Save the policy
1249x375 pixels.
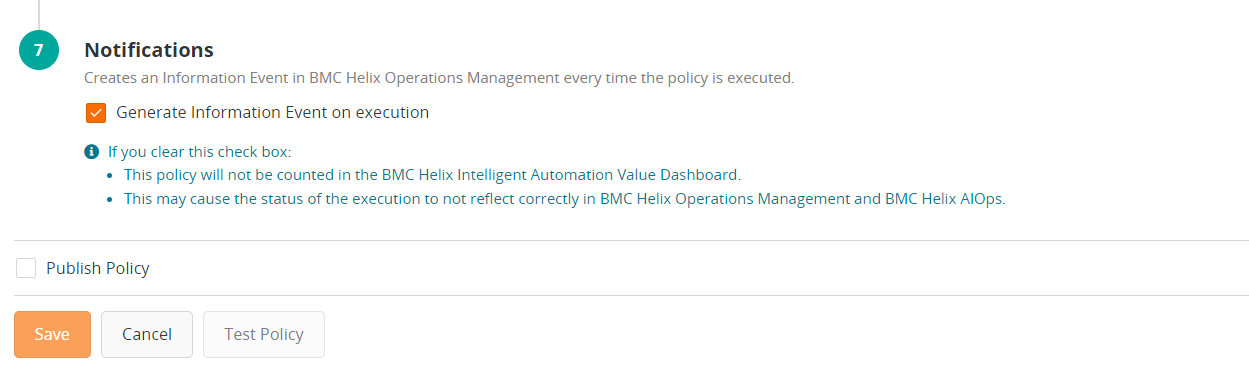(52, 334)
